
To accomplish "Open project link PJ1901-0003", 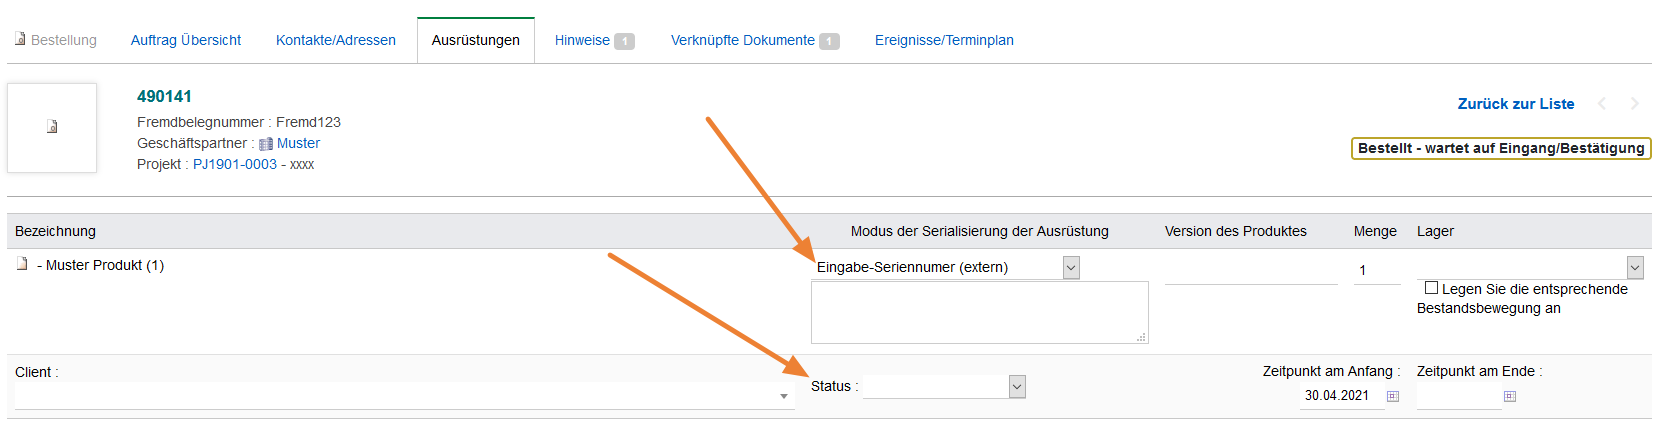I will coord(235,164).
